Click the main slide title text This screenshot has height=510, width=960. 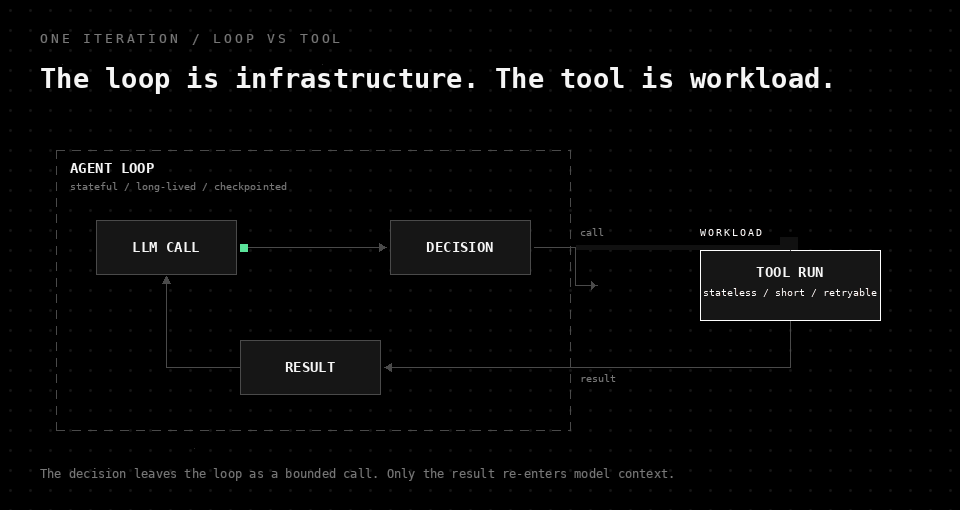pos(438,78)
